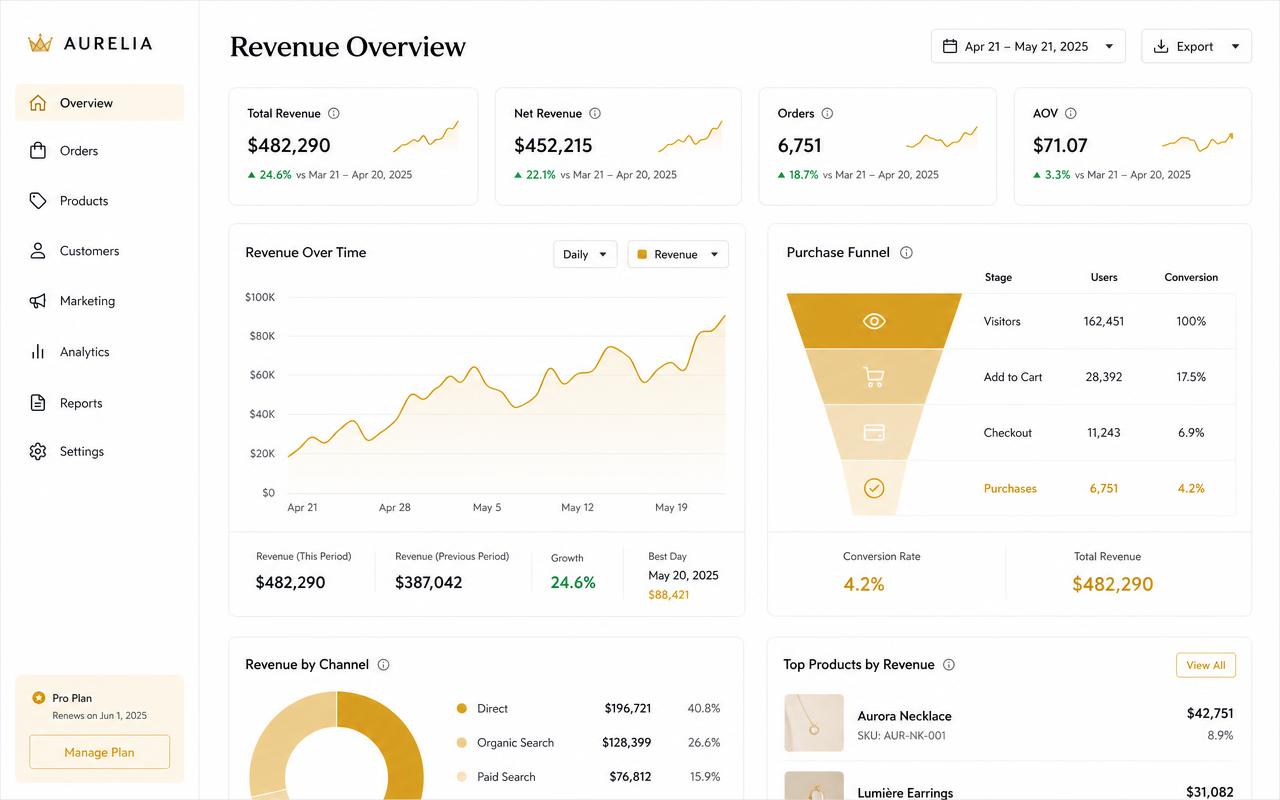Click info icon beside Purchase Funnel

[x=906, y=252]
